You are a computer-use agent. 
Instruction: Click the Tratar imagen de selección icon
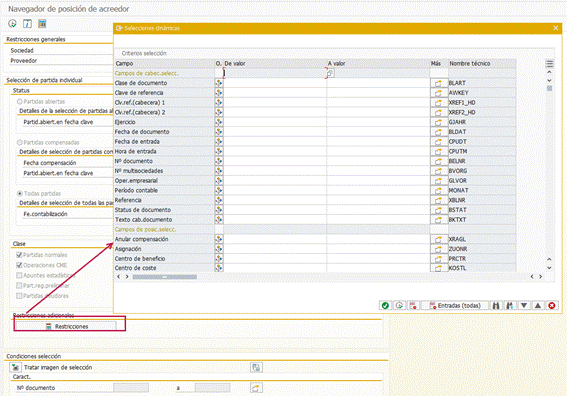[15, 368]
